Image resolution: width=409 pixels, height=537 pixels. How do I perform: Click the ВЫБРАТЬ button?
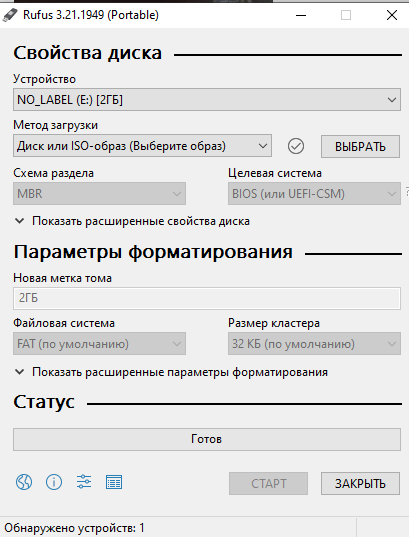coord(360,147)
